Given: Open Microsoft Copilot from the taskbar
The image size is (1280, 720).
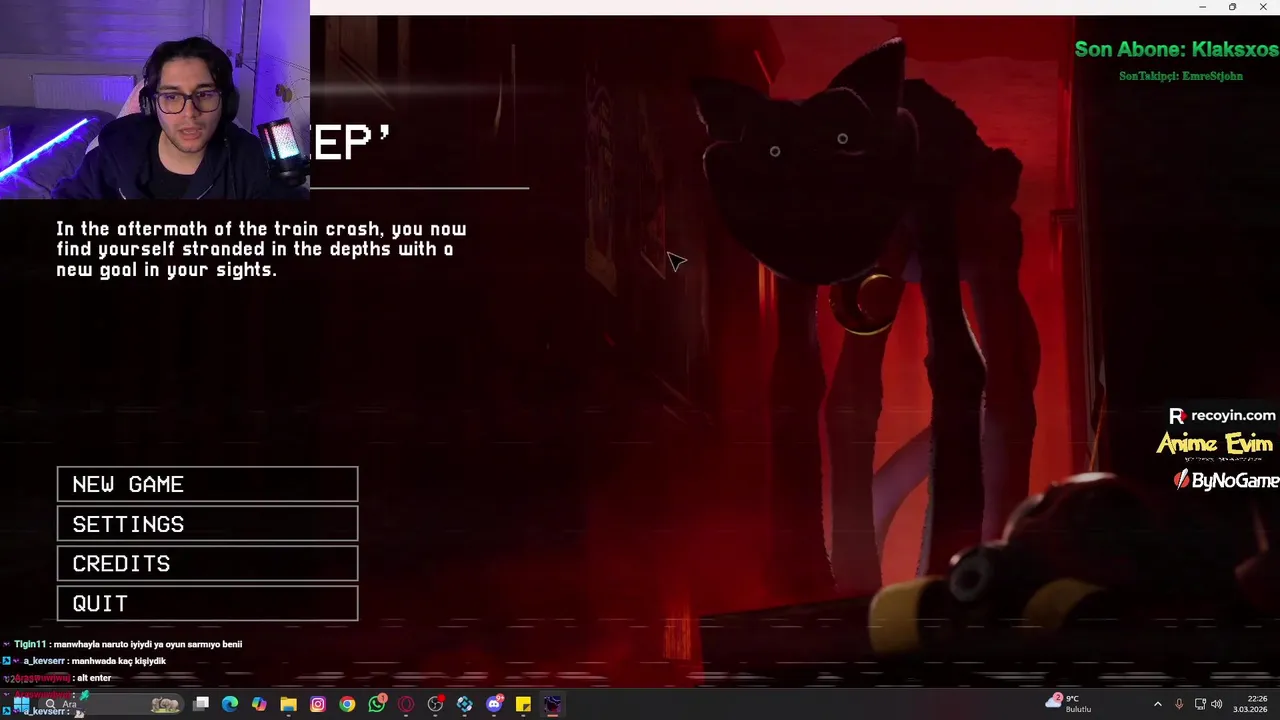Looking at the screenshot, I should [x=259, y=704].
